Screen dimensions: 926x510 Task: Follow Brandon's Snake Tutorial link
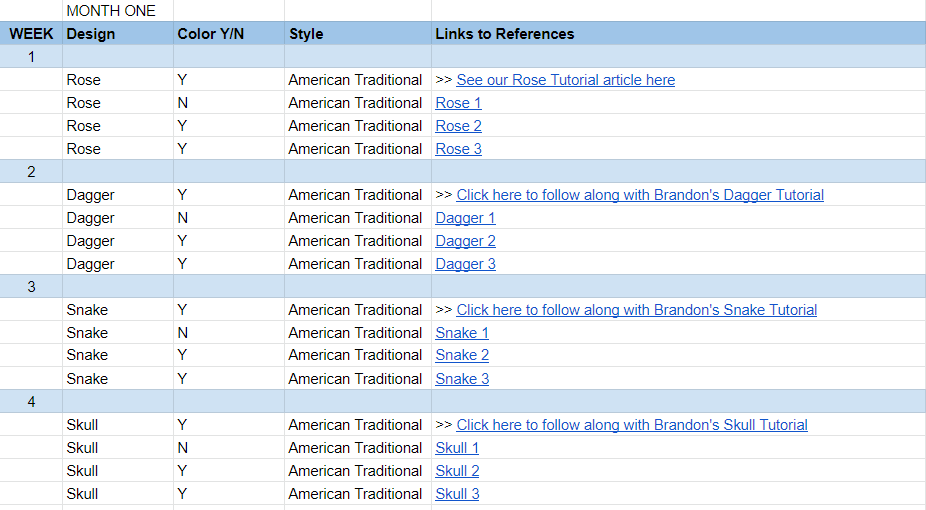[636, 310]
